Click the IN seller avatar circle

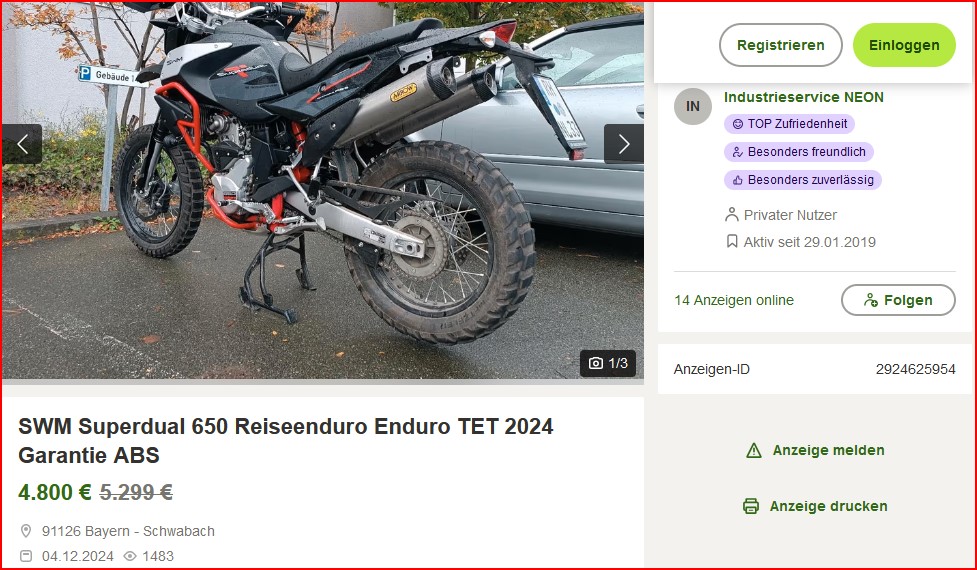[692, 107]
